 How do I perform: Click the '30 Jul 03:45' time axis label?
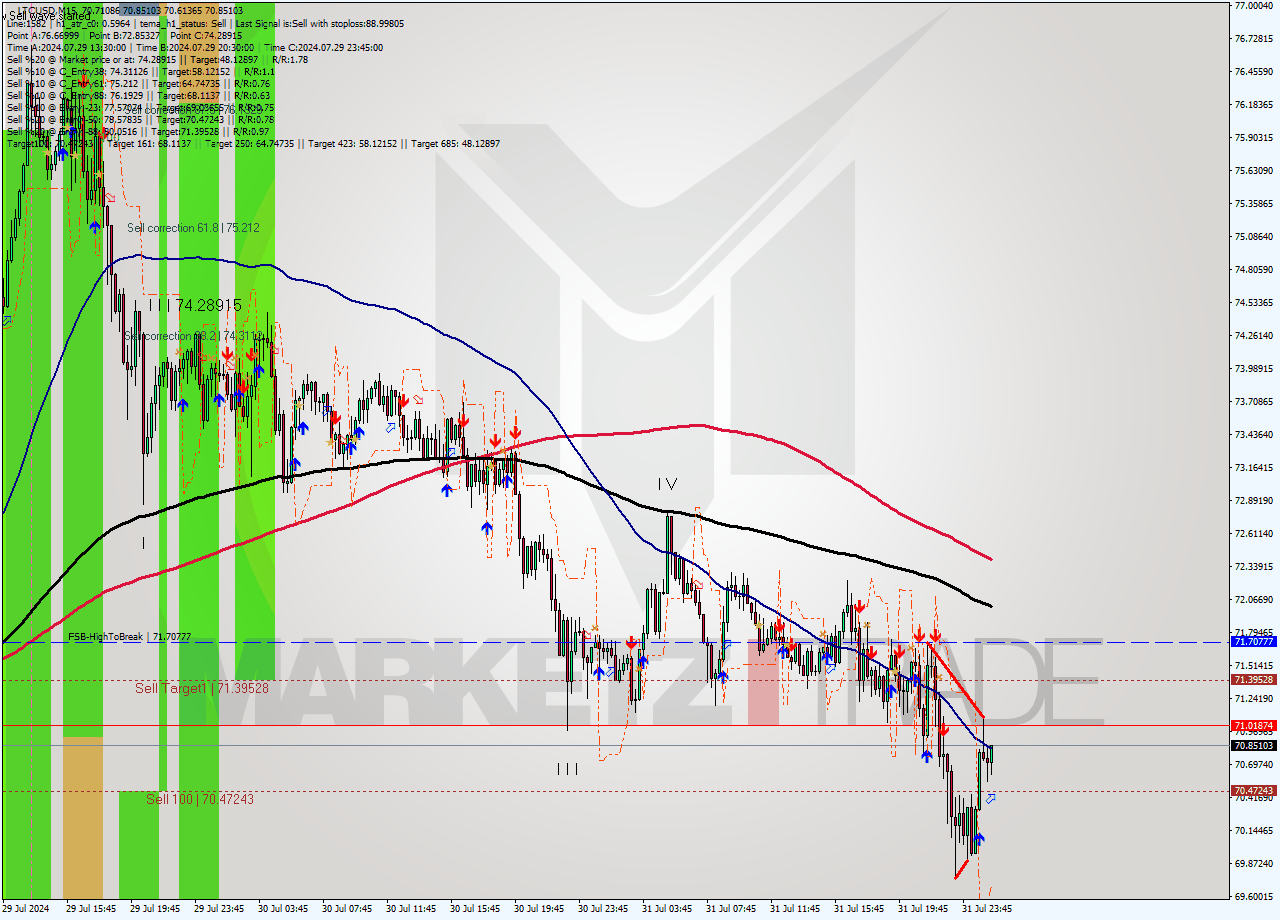click(x=283, y=909)
